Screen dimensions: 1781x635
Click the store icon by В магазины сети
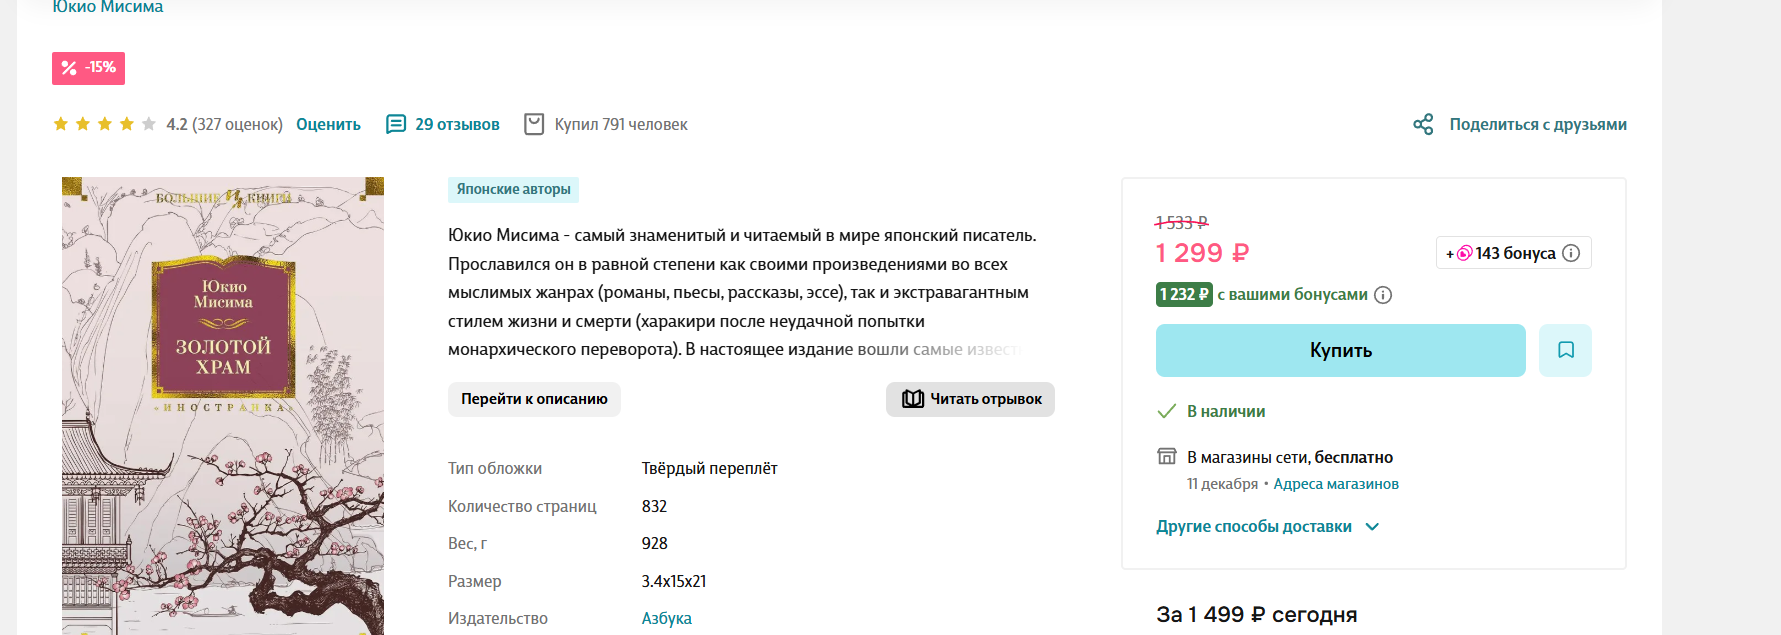pyautogui.click(x=1166, y=457)
